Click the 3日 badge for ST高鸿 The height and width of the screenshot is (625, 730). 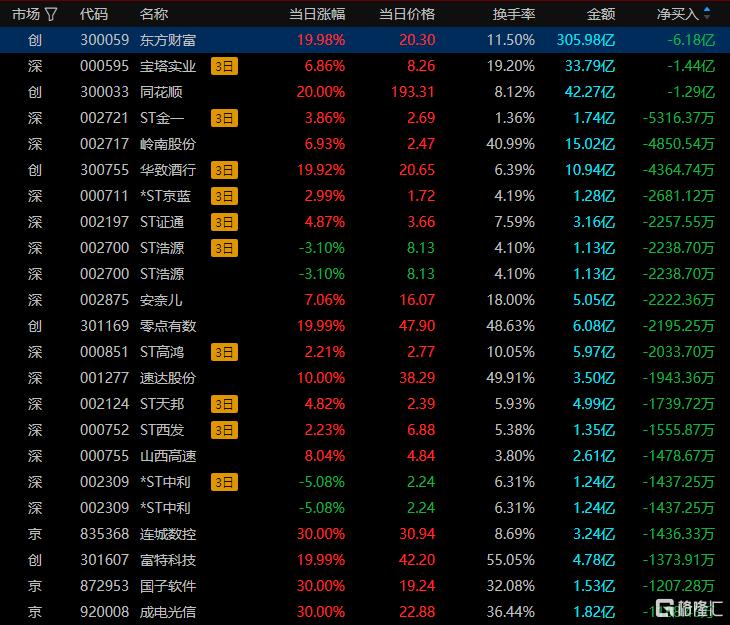point(224,352)
